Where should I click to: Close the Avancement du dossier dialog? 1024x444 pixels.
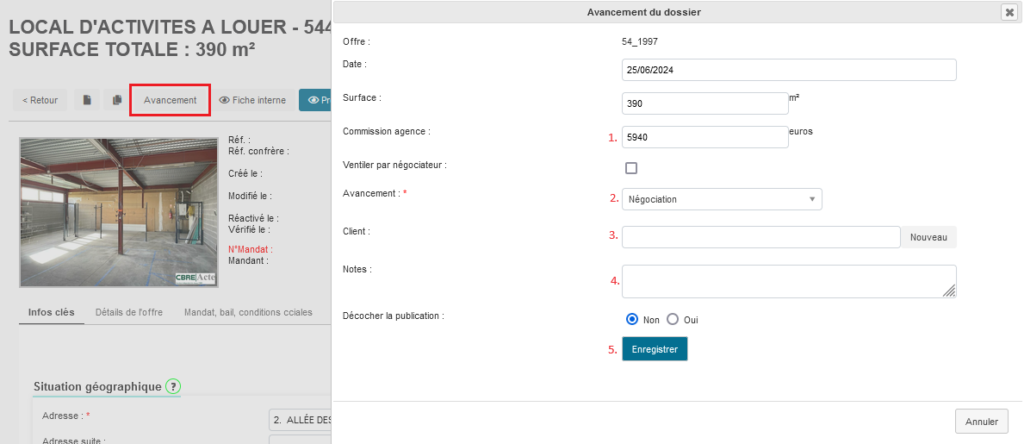pos(1008,12)
